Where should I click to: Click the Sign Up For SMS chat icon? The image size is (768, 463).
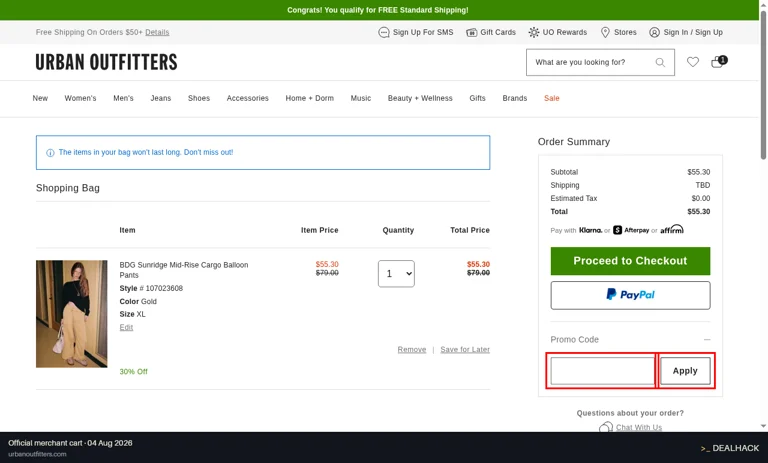click(x=384, y=32)
